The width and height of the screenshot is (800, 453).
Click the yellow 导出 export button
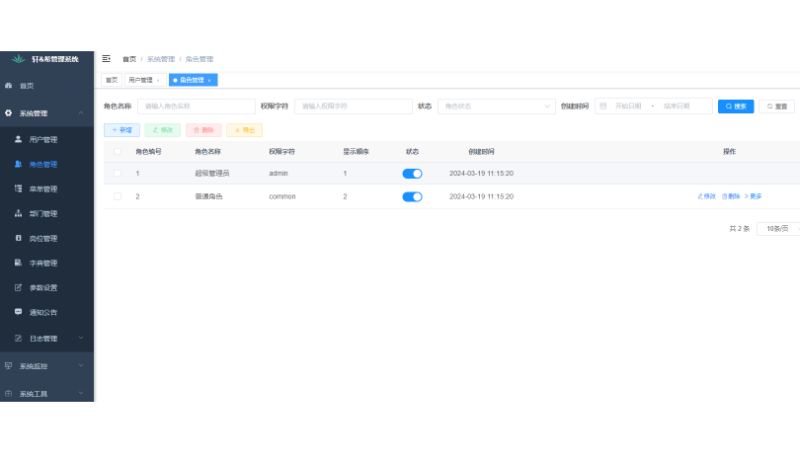coord(244,130)
